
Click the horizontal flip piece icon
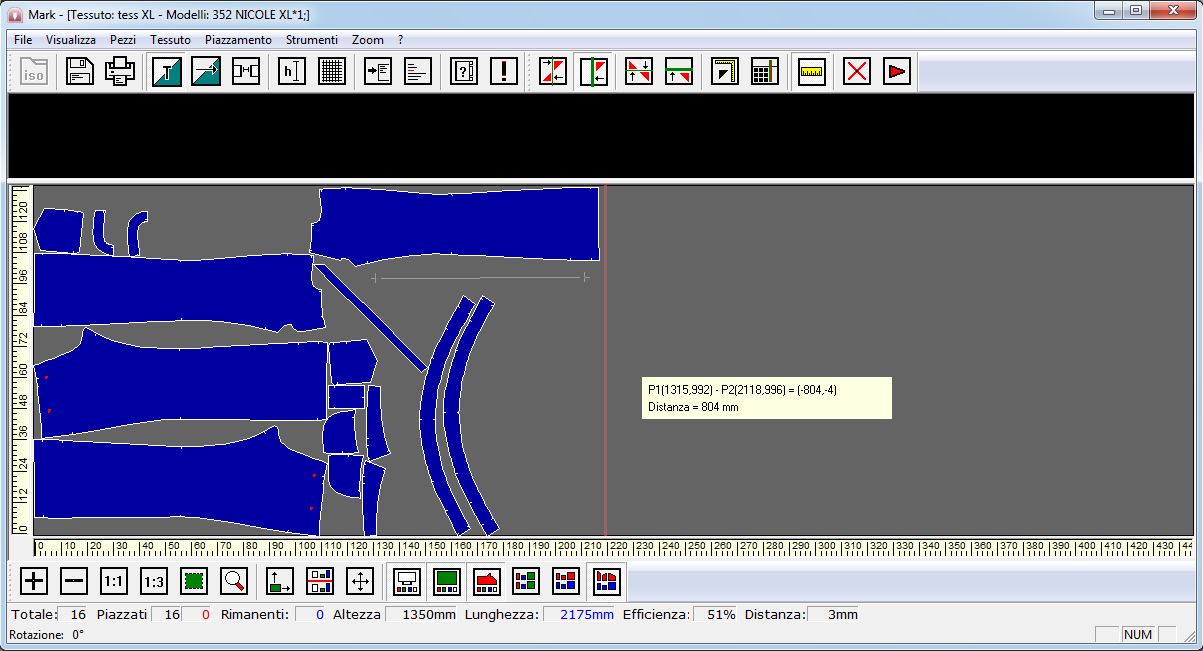tap(553, 72)
